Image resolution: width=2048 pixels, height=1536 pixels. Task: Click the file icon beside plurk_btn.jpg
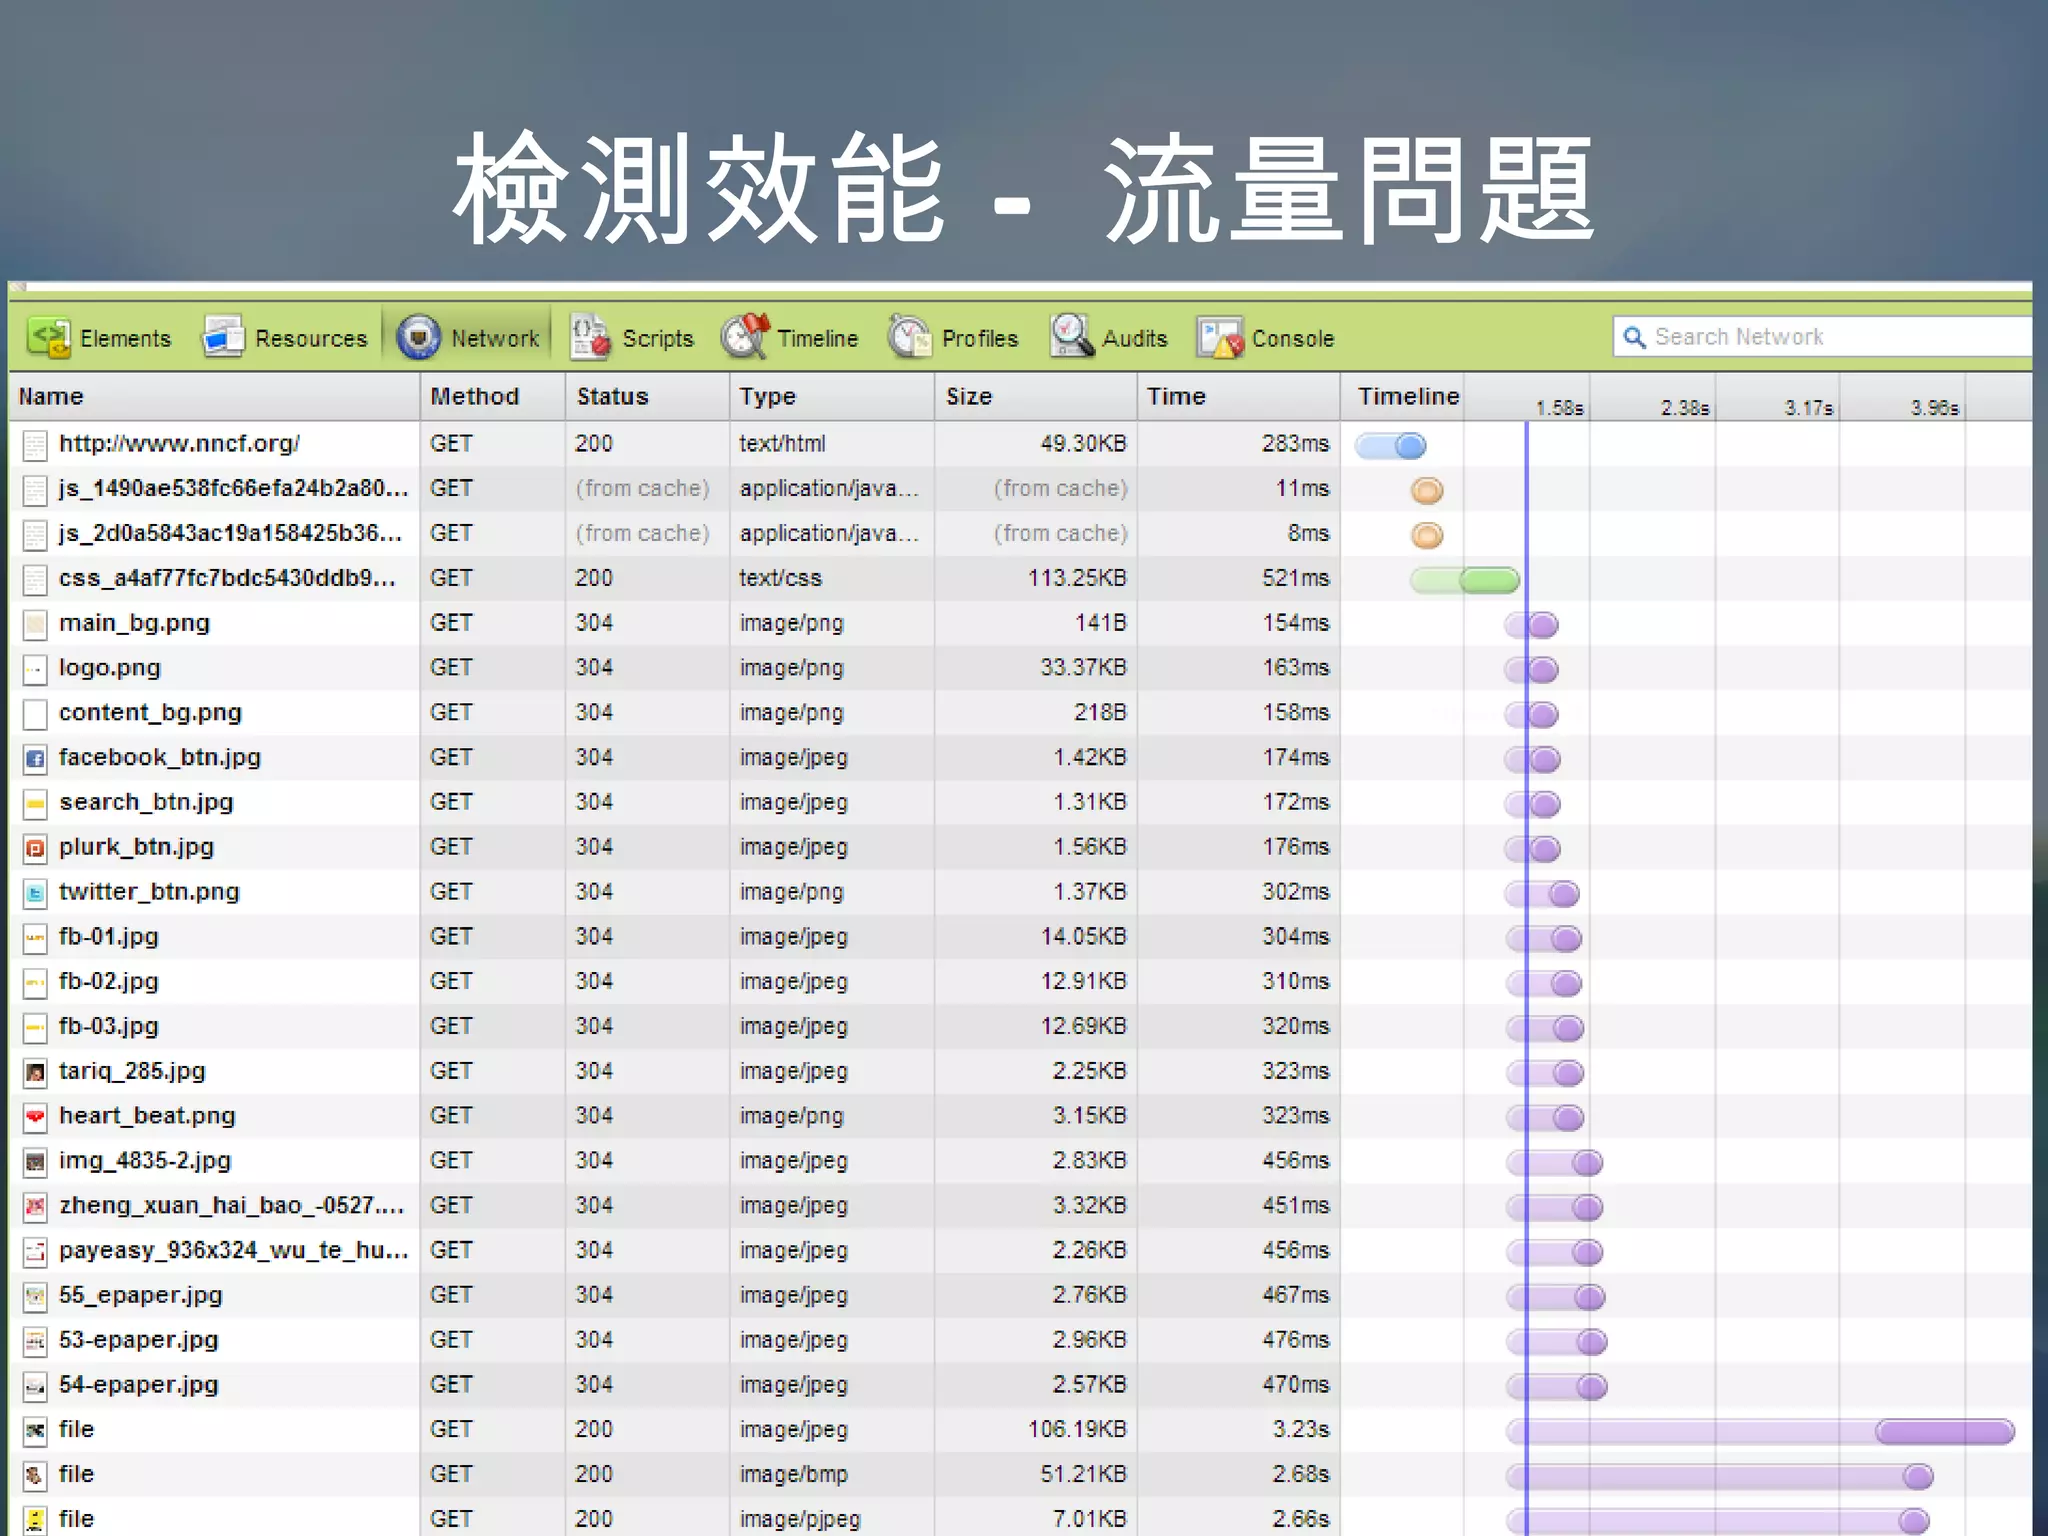click(35, 849)
